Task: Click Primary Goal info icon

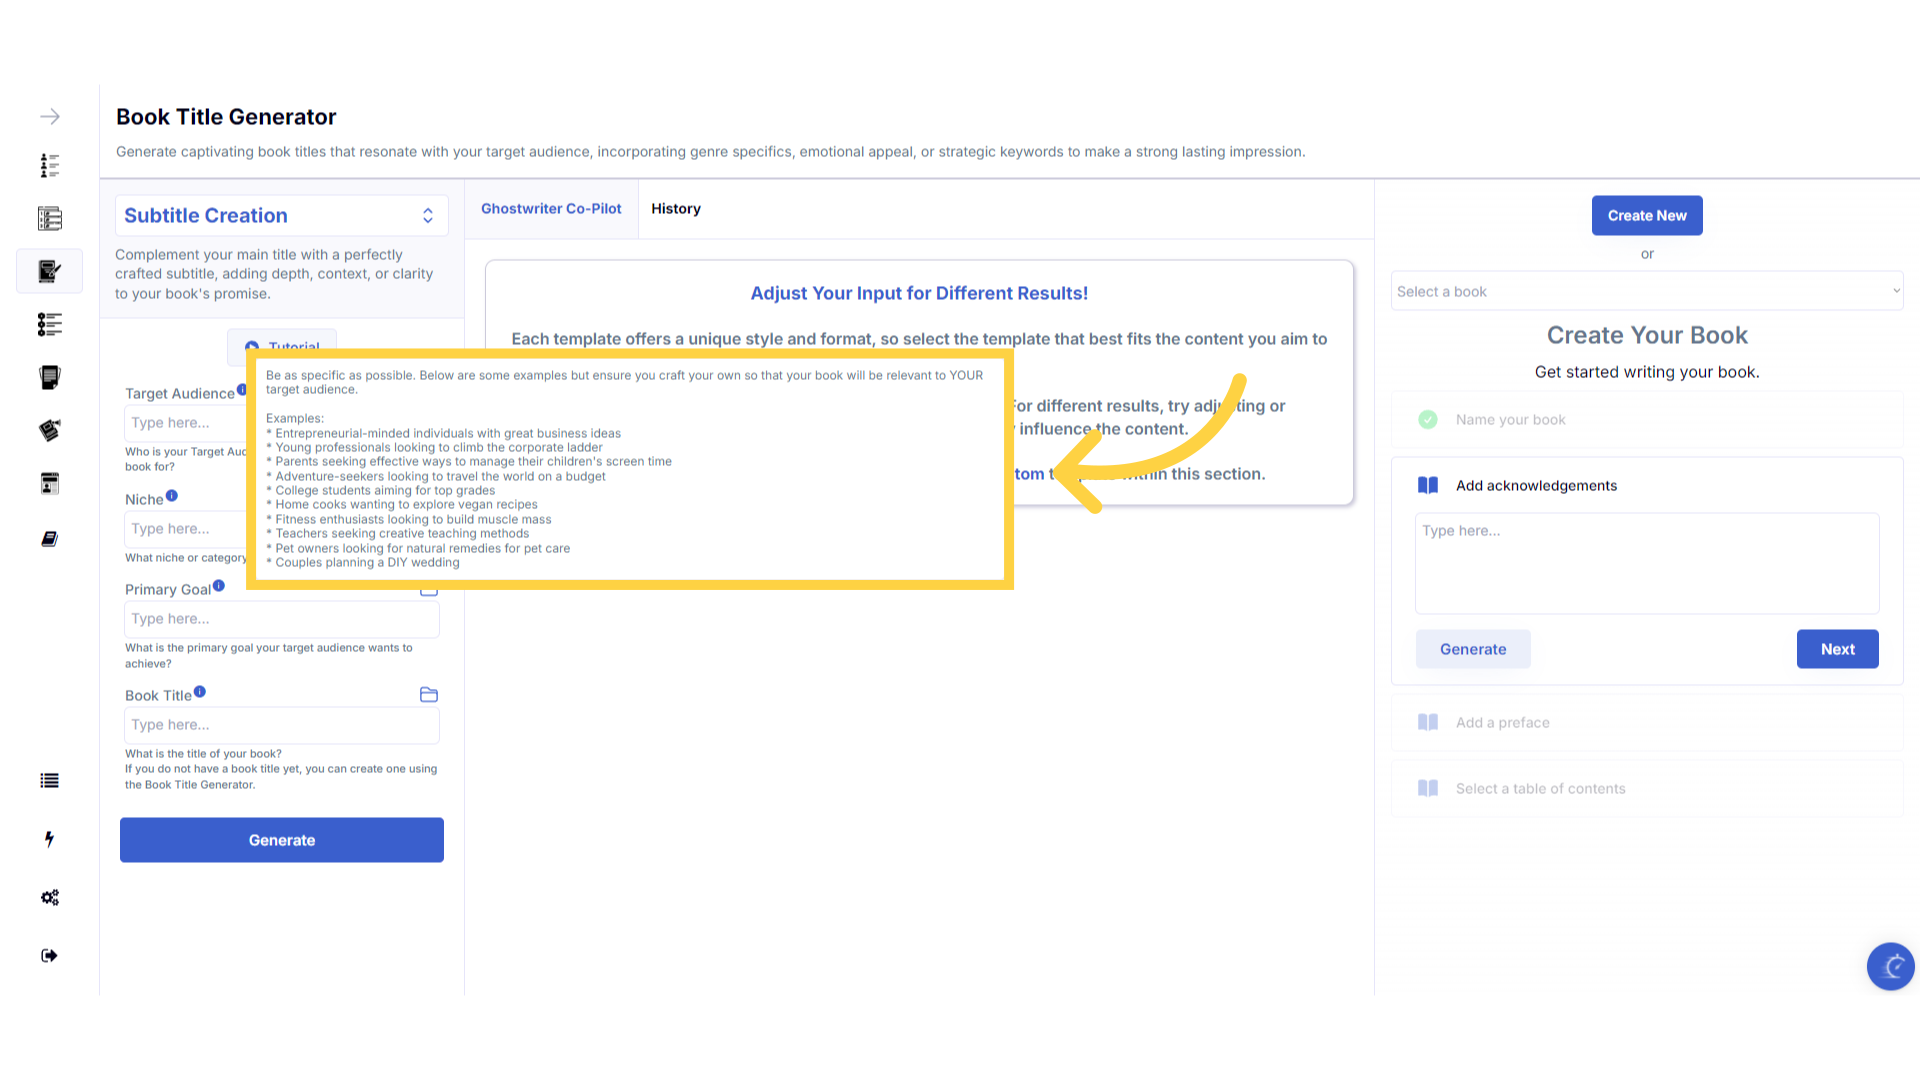Action: click(x=219, y=586)
